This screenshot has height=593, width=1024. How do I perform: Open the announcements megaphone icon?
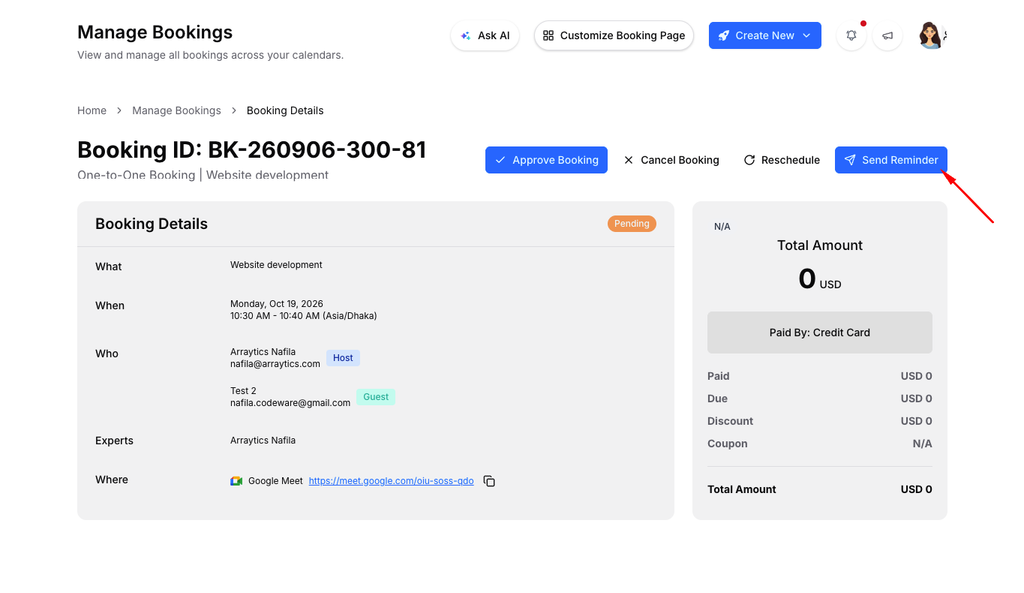tap(888, 36)
